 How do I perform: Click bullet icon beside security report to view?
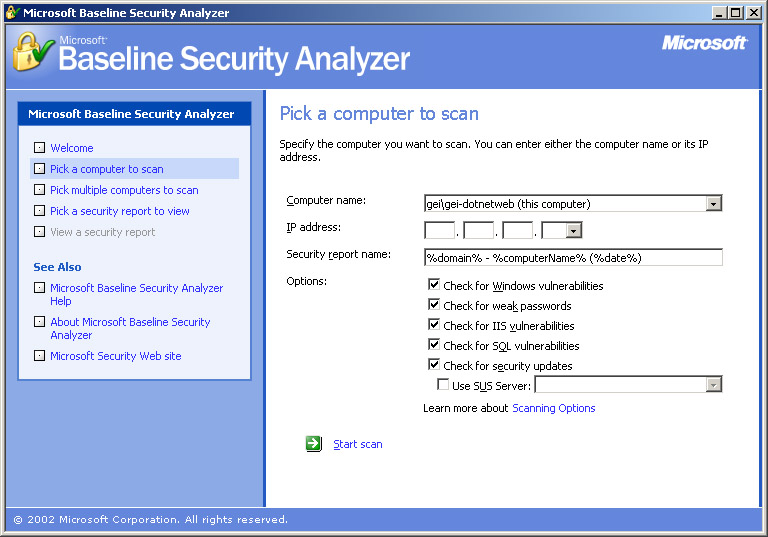click(39, 211)
